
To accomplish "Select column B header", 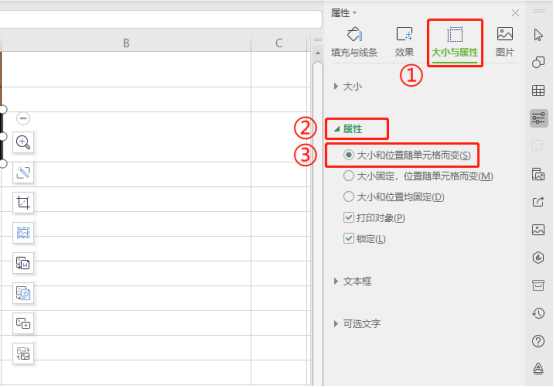I will pos(126,43).
